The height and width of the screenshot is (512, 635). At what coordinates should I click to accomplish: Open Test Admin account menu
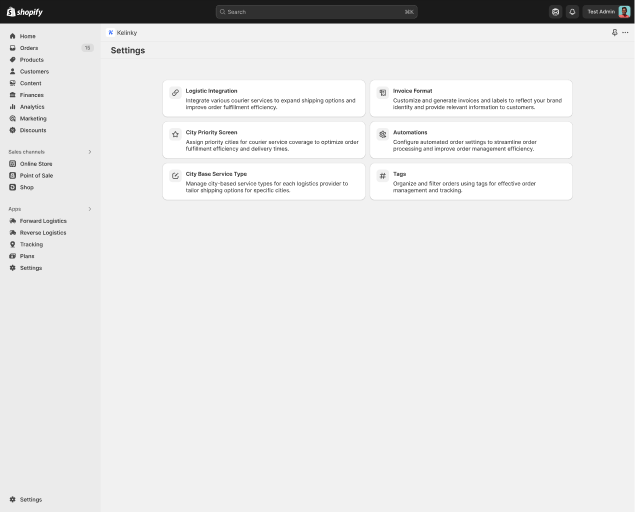[608, 12]
